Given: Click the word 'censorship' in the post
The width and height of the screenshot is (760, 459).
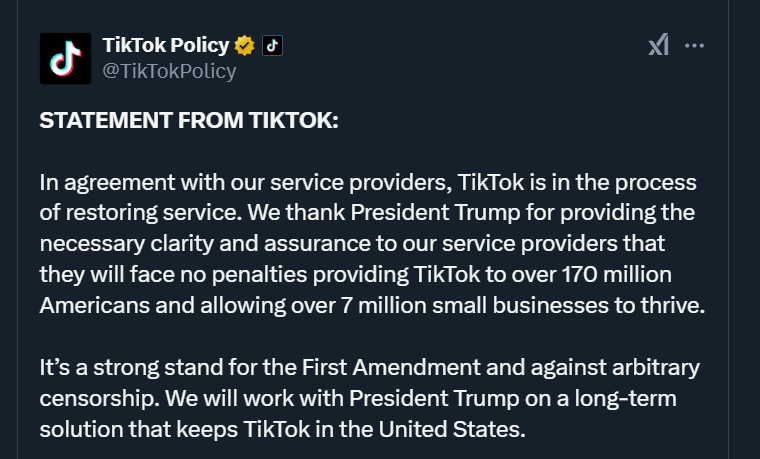Looking at the screenshot, I should point(99,399).
